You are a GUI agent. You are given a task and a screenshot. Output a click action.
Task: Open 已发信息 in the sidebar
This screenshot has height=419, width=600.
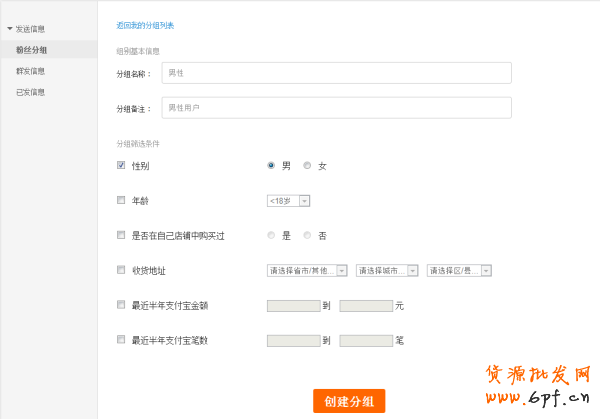pyautogui.click(x=30, y=92)
